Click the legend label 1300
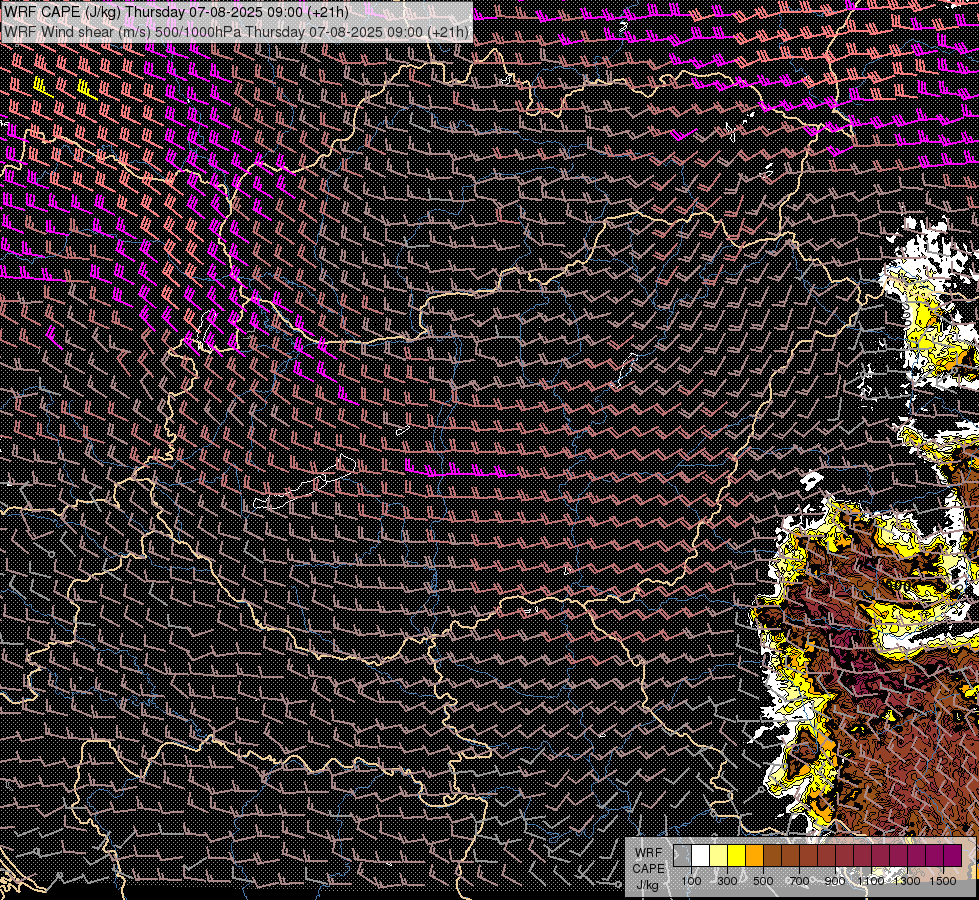Image resolution: width=979 pixels, height=900 pixels. 907,881
